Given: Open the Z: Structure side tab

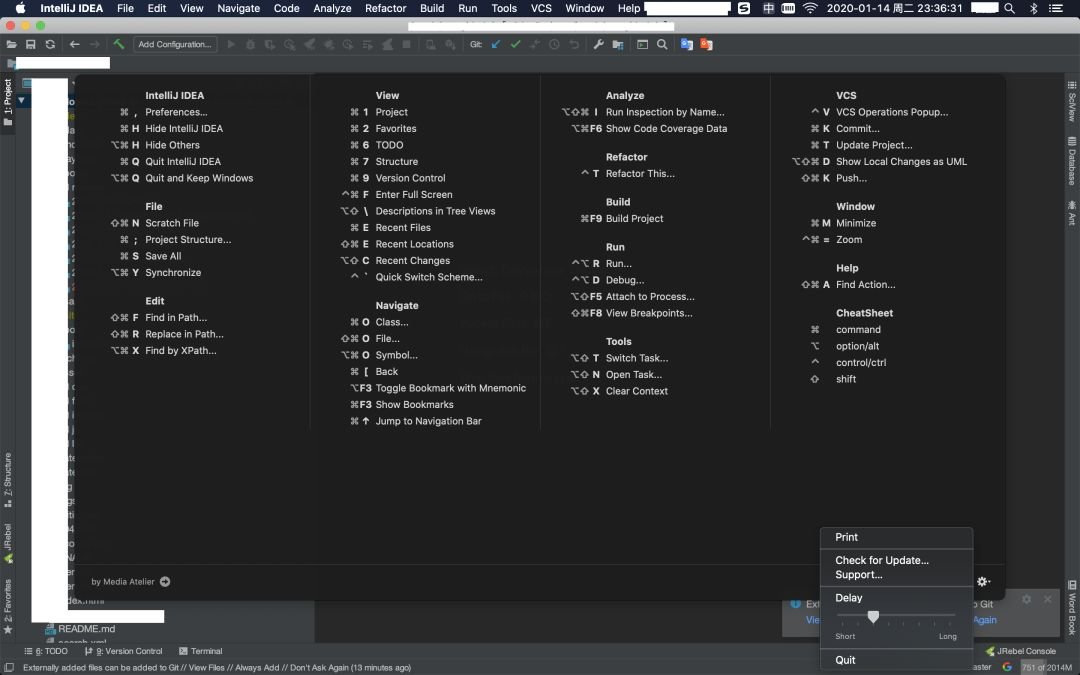Looking at the screenshot, I should 8,480.
